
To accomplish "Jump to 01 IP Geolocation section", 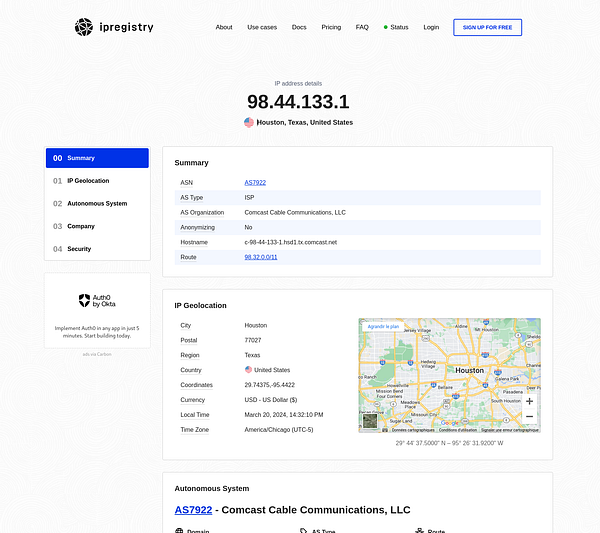I will [97, 181].
